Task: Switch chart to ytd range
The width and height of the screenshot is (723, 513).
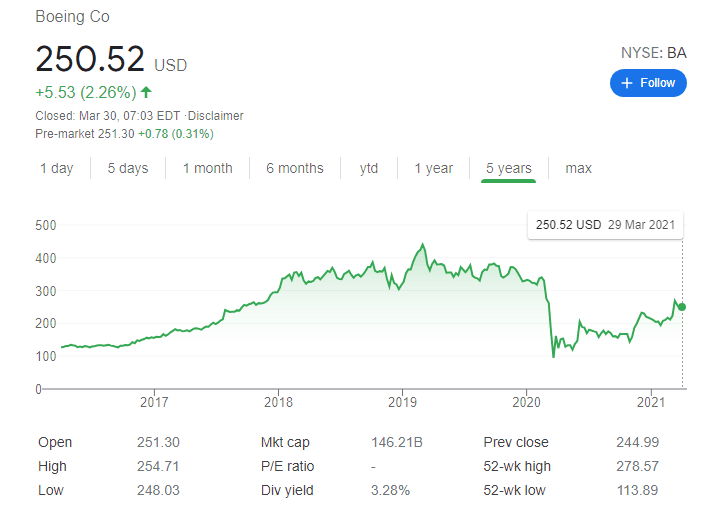Action: pyautogui.click(x=369, y=168)
